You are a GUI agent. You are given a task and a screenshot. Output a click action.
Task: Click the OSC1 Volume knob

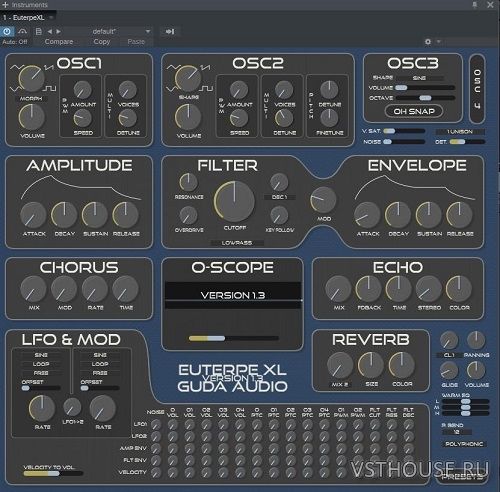[32, 117]
